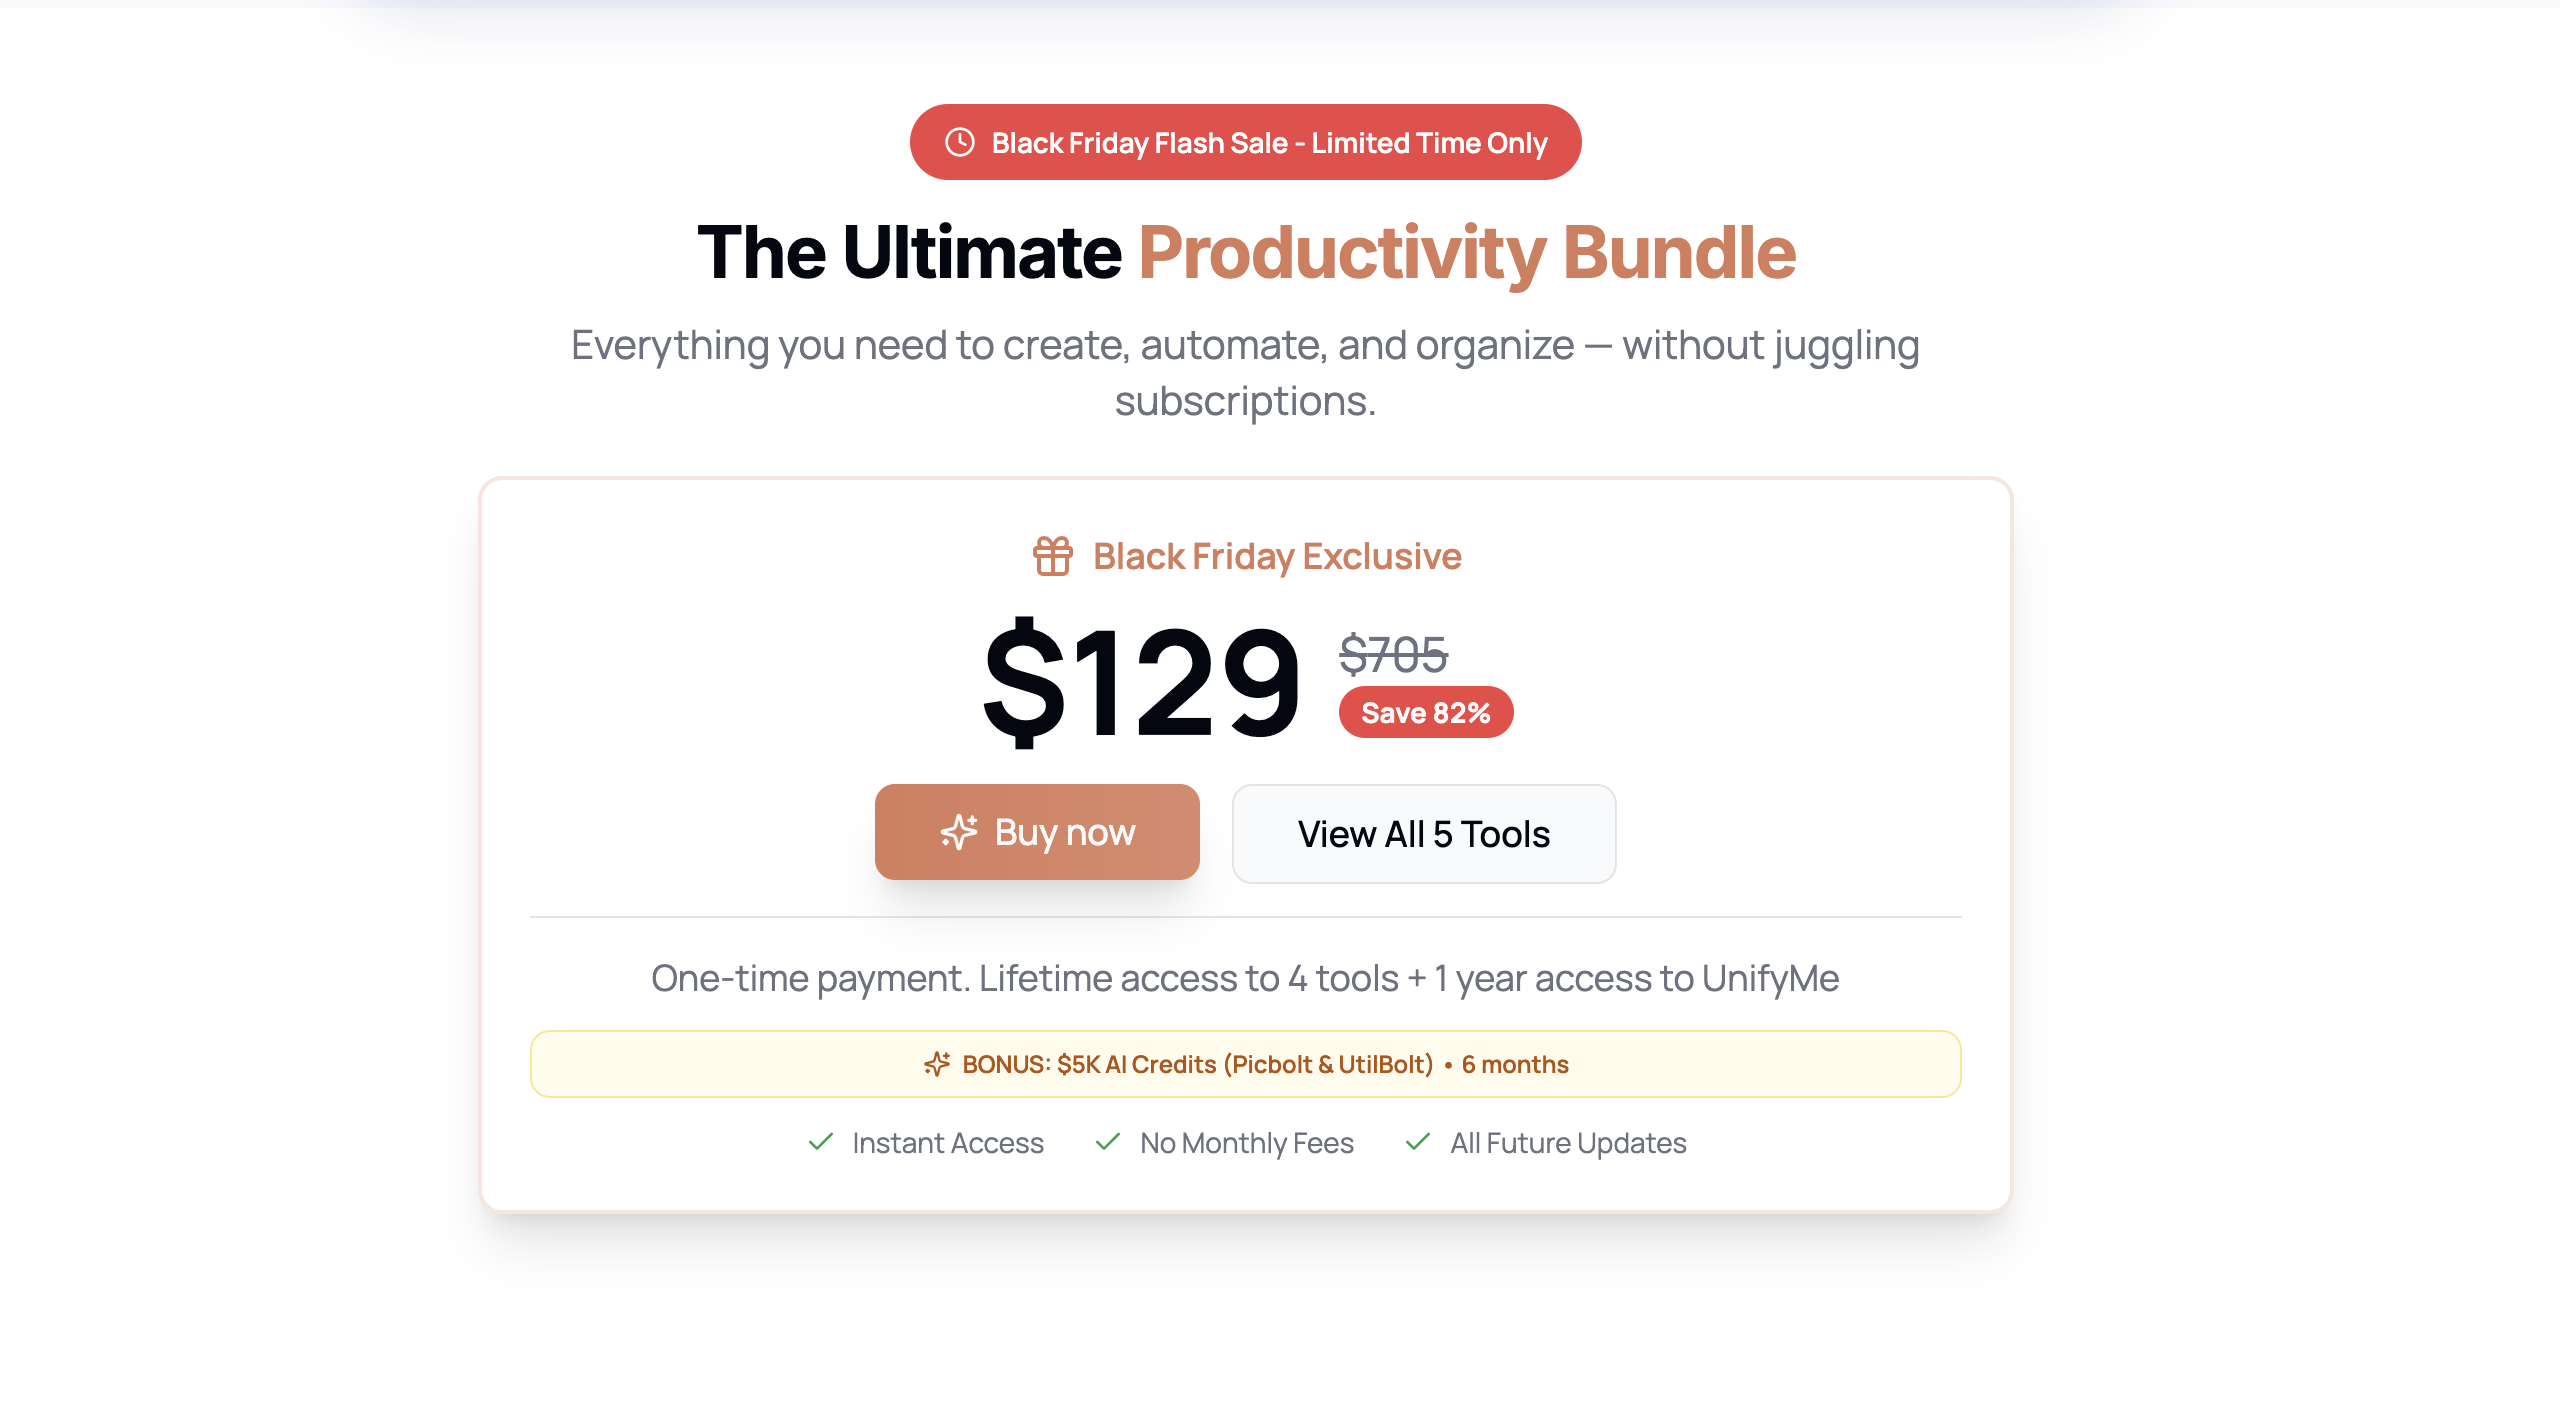The image size is (2560, 1414).
Task: Click the red Save 82% badge
Action: point(1425,712)
